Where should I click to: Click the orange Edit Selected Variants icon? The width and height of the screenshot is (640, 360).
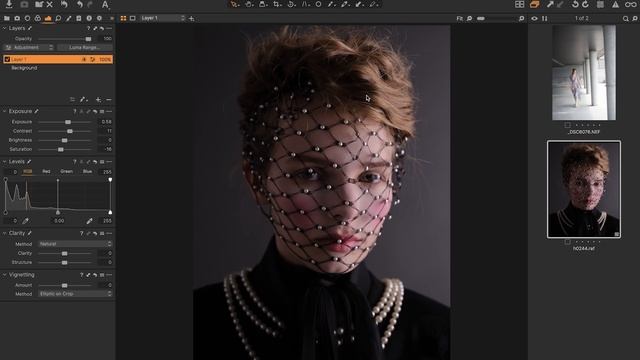(x=534, y=4)
